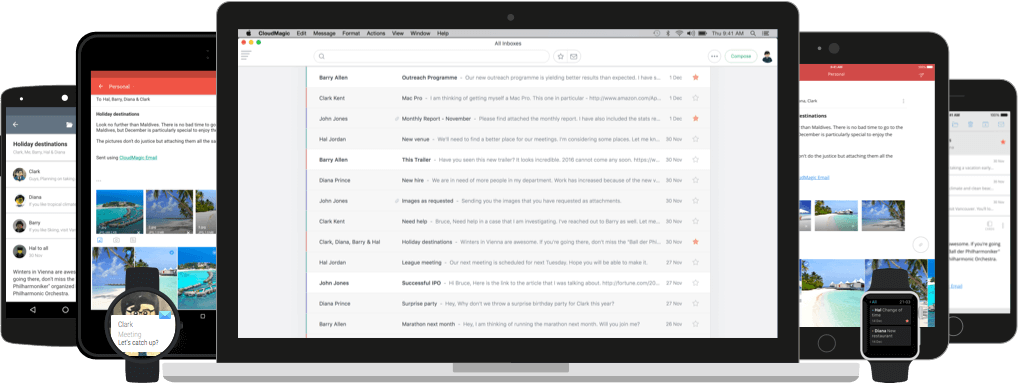Click the Time Machine icon in menu bar
The width and height of the screenshot is (1018, 384).
pyautogui.click(x=657, y=33)
